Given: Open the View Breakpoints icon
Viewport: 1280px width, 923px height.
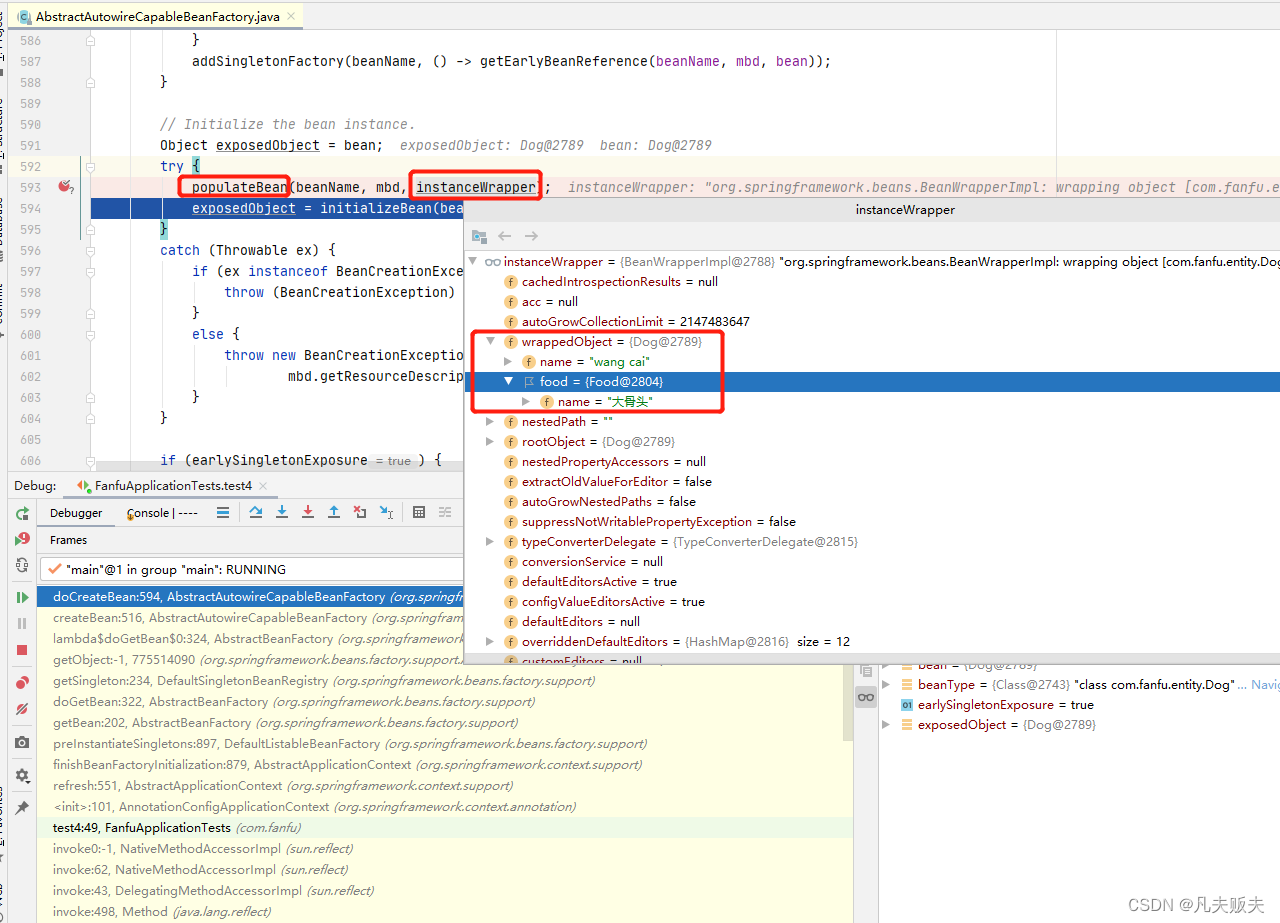Looking at the screenshot, I should coord(22,683).
